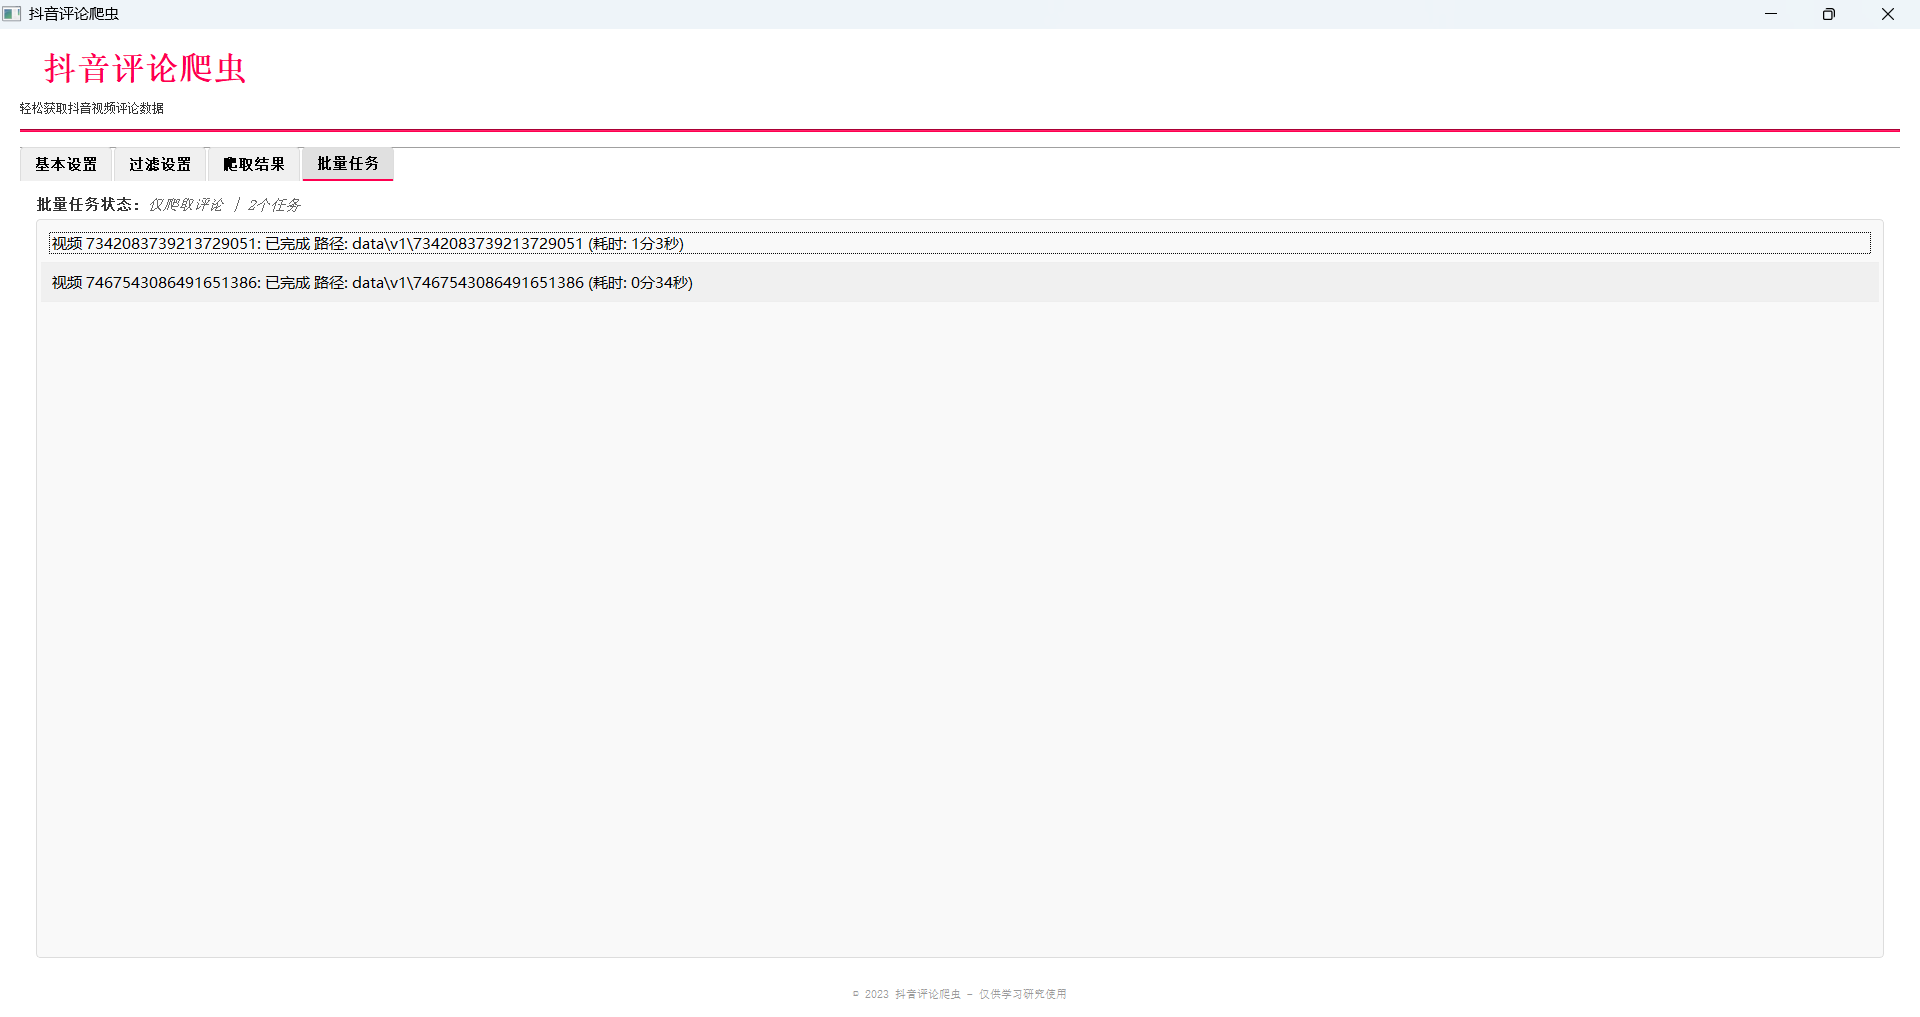Switch to the 基本设置 tab
The width and height of the screenshot is (1920, 1017).
66,164
